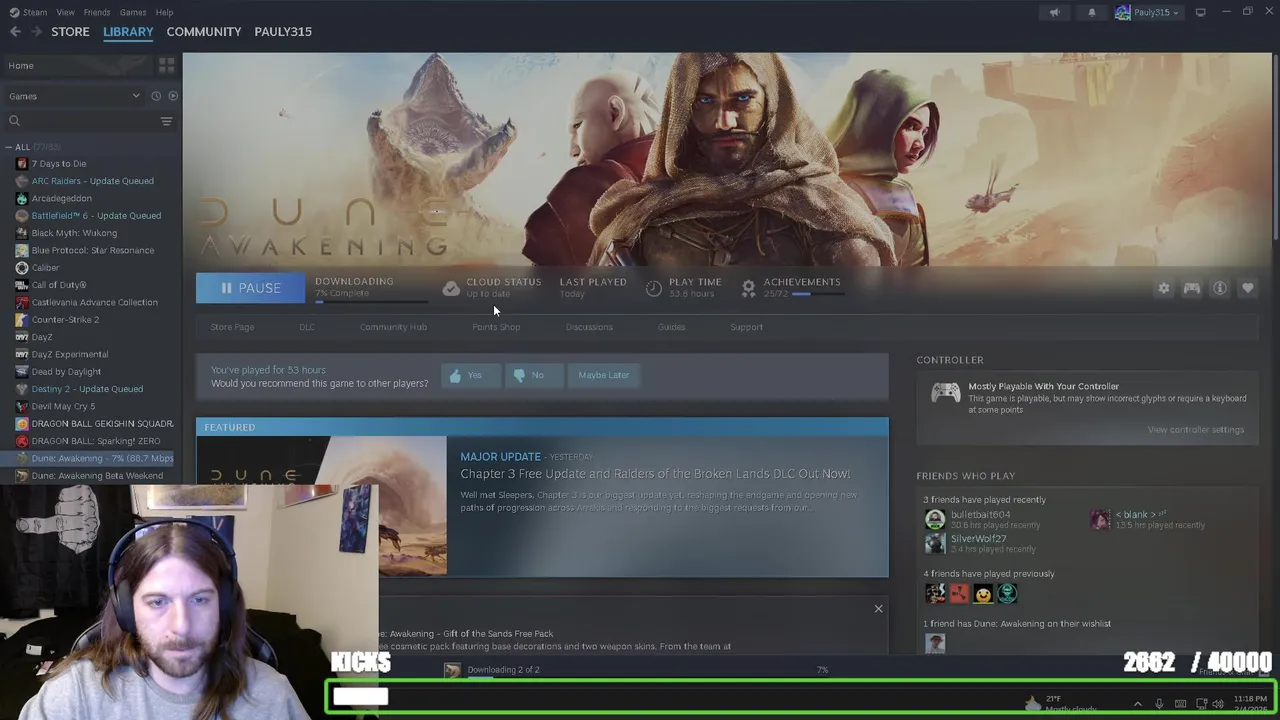Click the library search field
This screenshot has height=720, width=1280.
pyautogui.click(x=82, y=121)
